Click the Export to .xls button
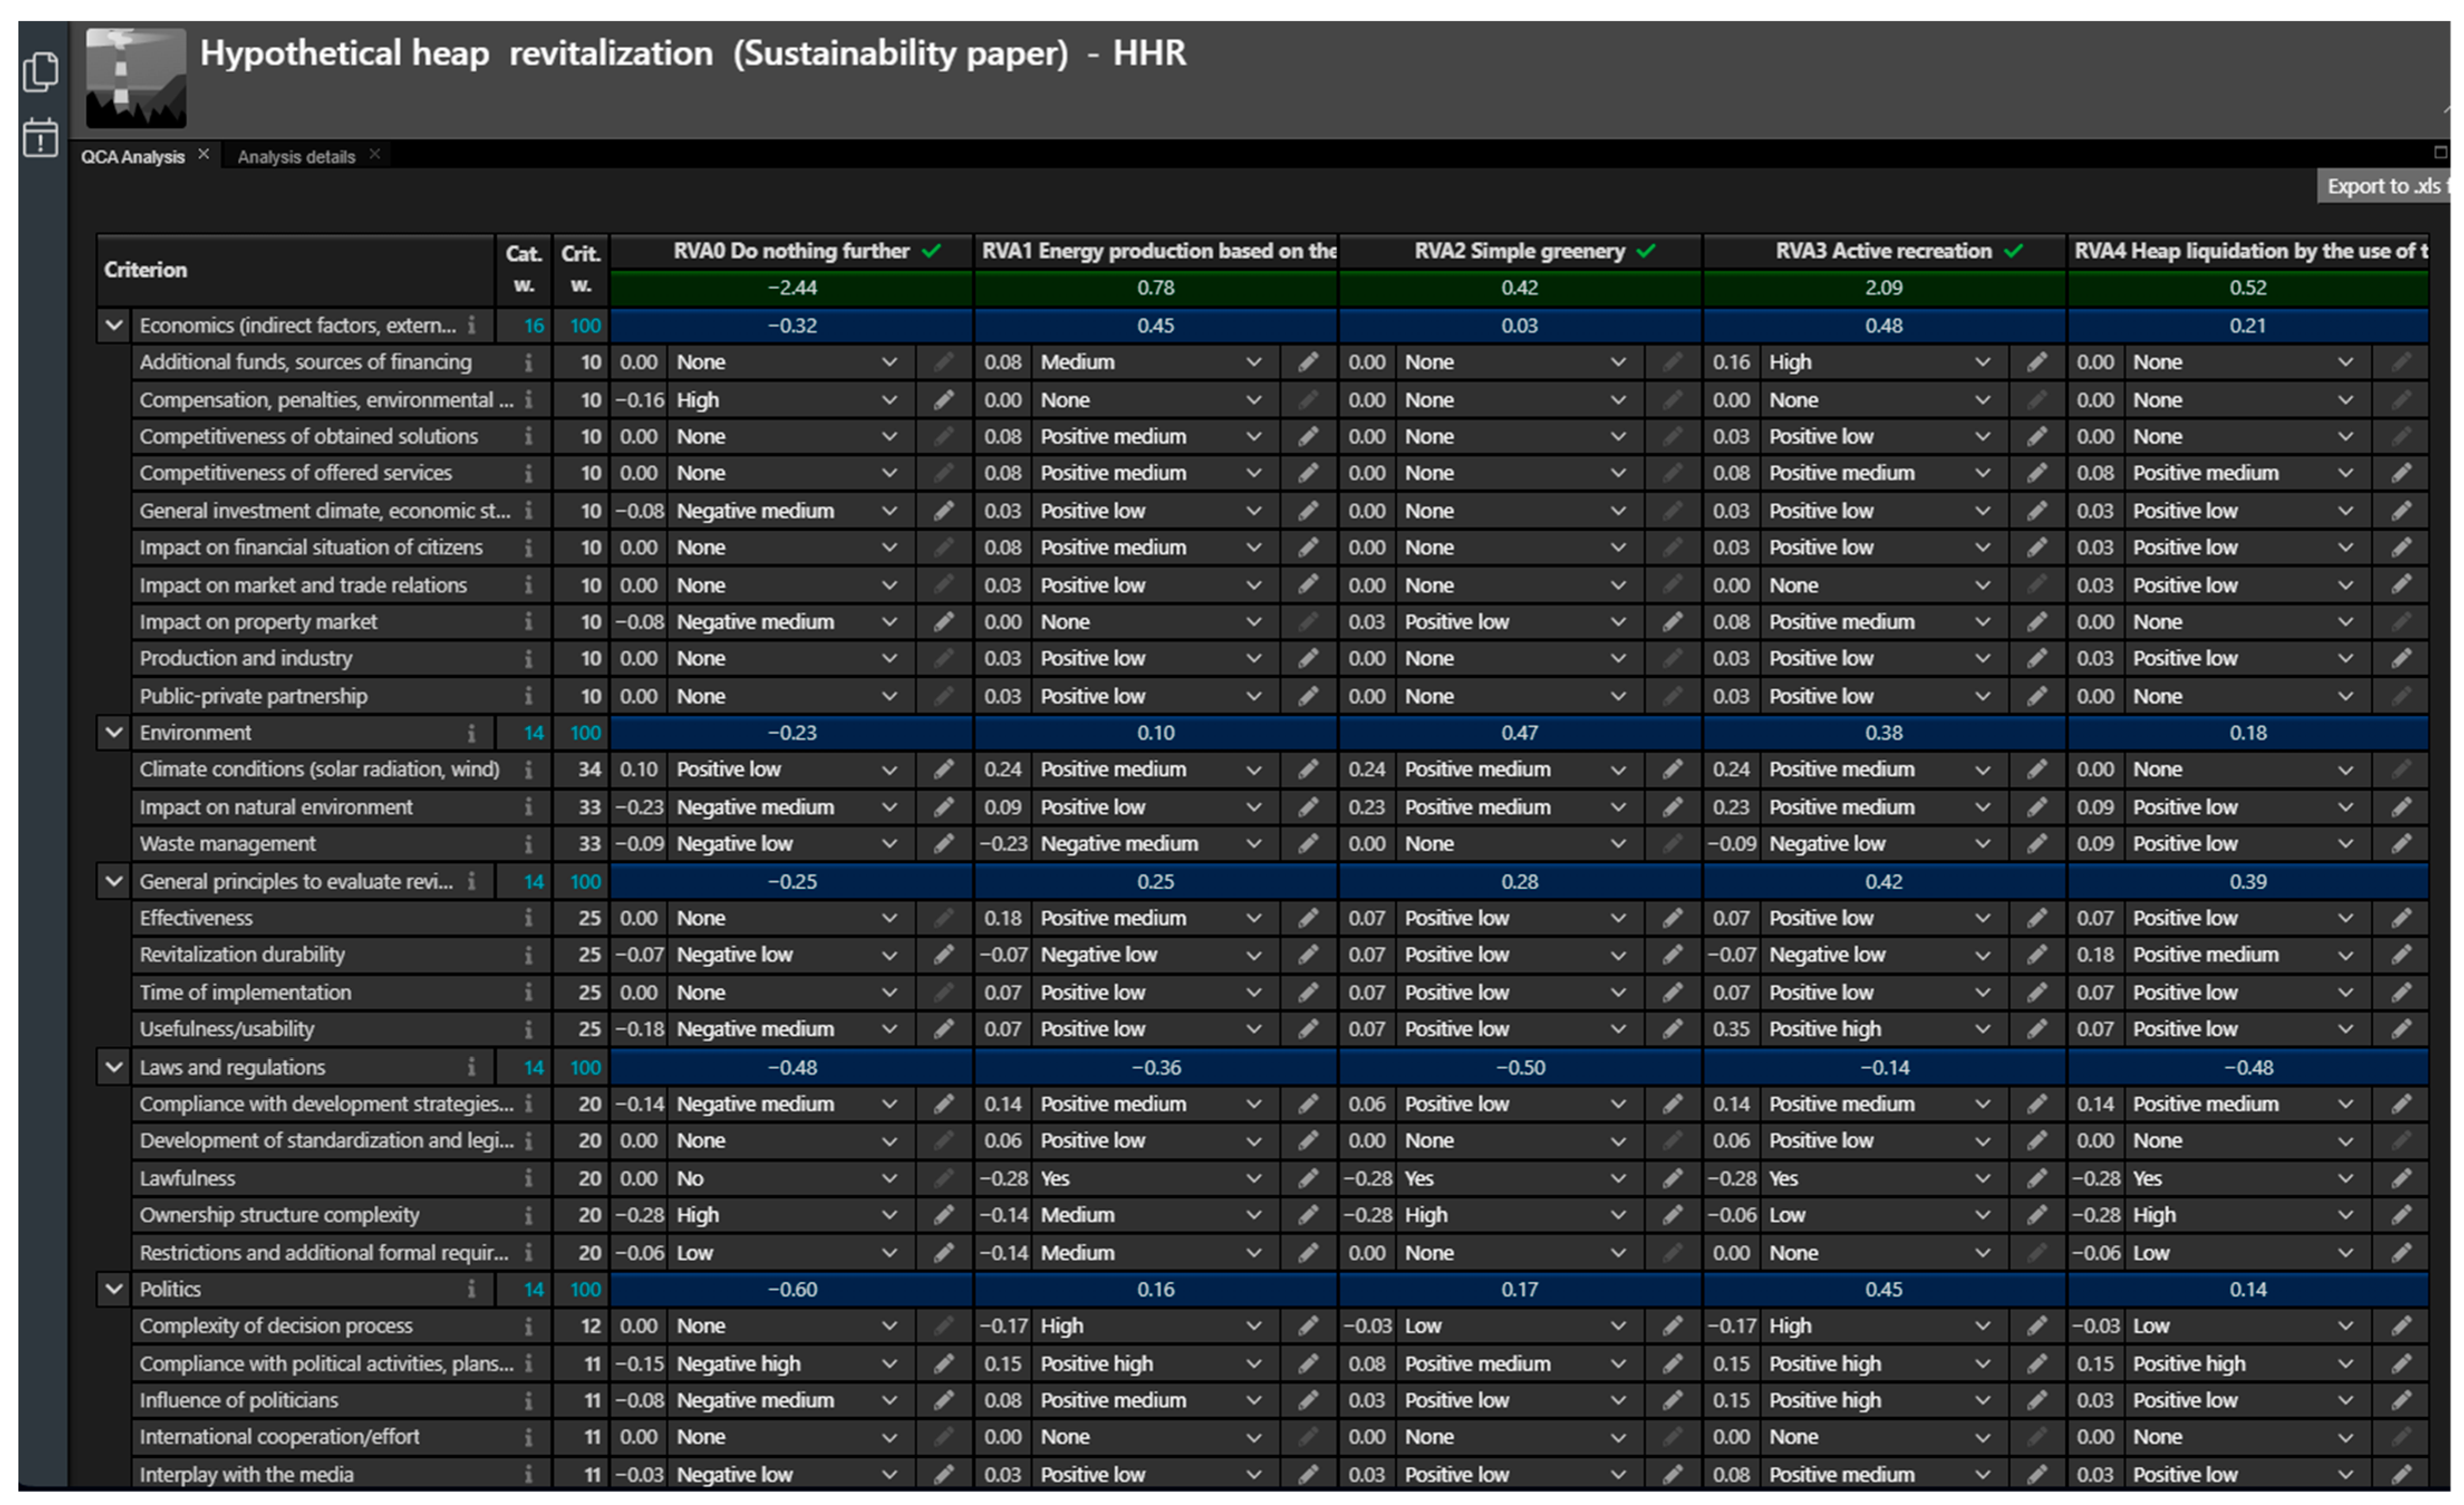The image size is (2464, 1505). 2384,186
